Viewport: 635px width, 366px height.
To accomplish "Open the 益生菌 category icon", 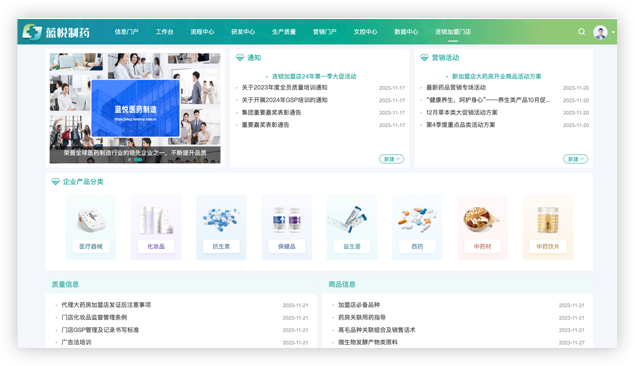I will (352, 219).
